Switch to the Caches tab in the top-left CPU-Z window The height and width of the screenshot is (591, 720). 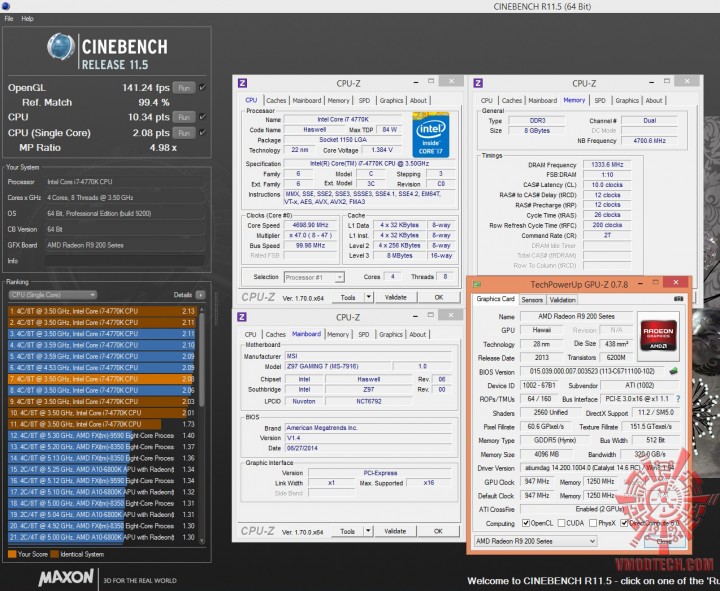tap(276, 101)
